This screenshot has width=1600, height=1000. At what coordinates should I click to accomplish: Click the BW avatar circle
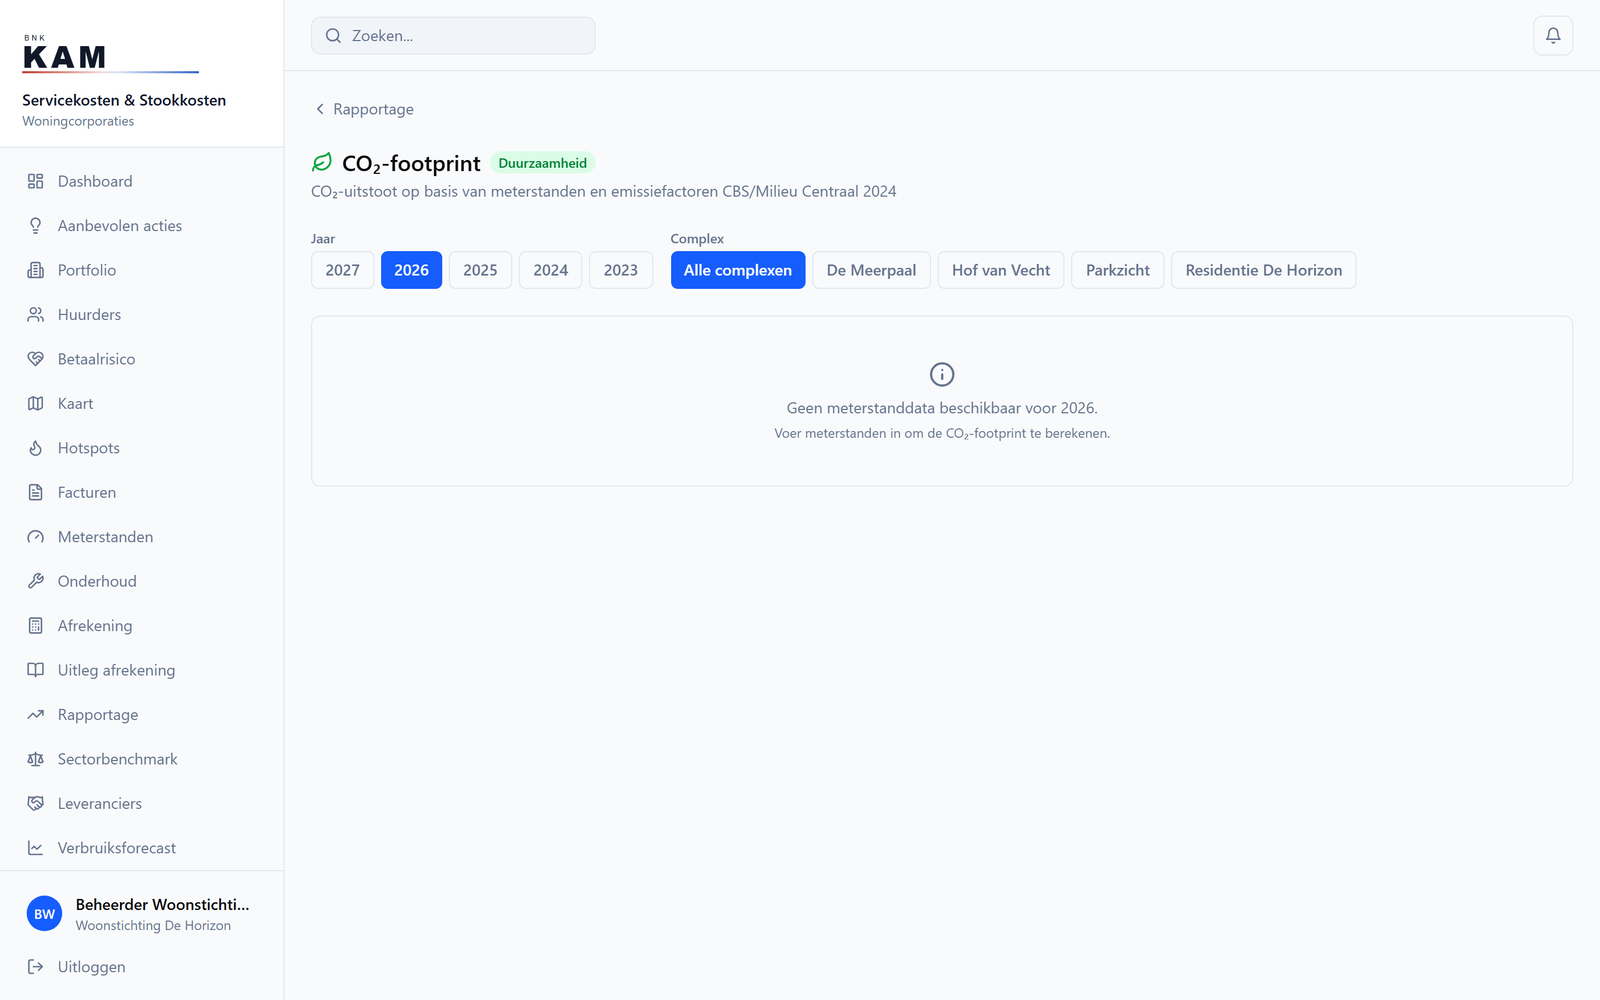[45, 914]
